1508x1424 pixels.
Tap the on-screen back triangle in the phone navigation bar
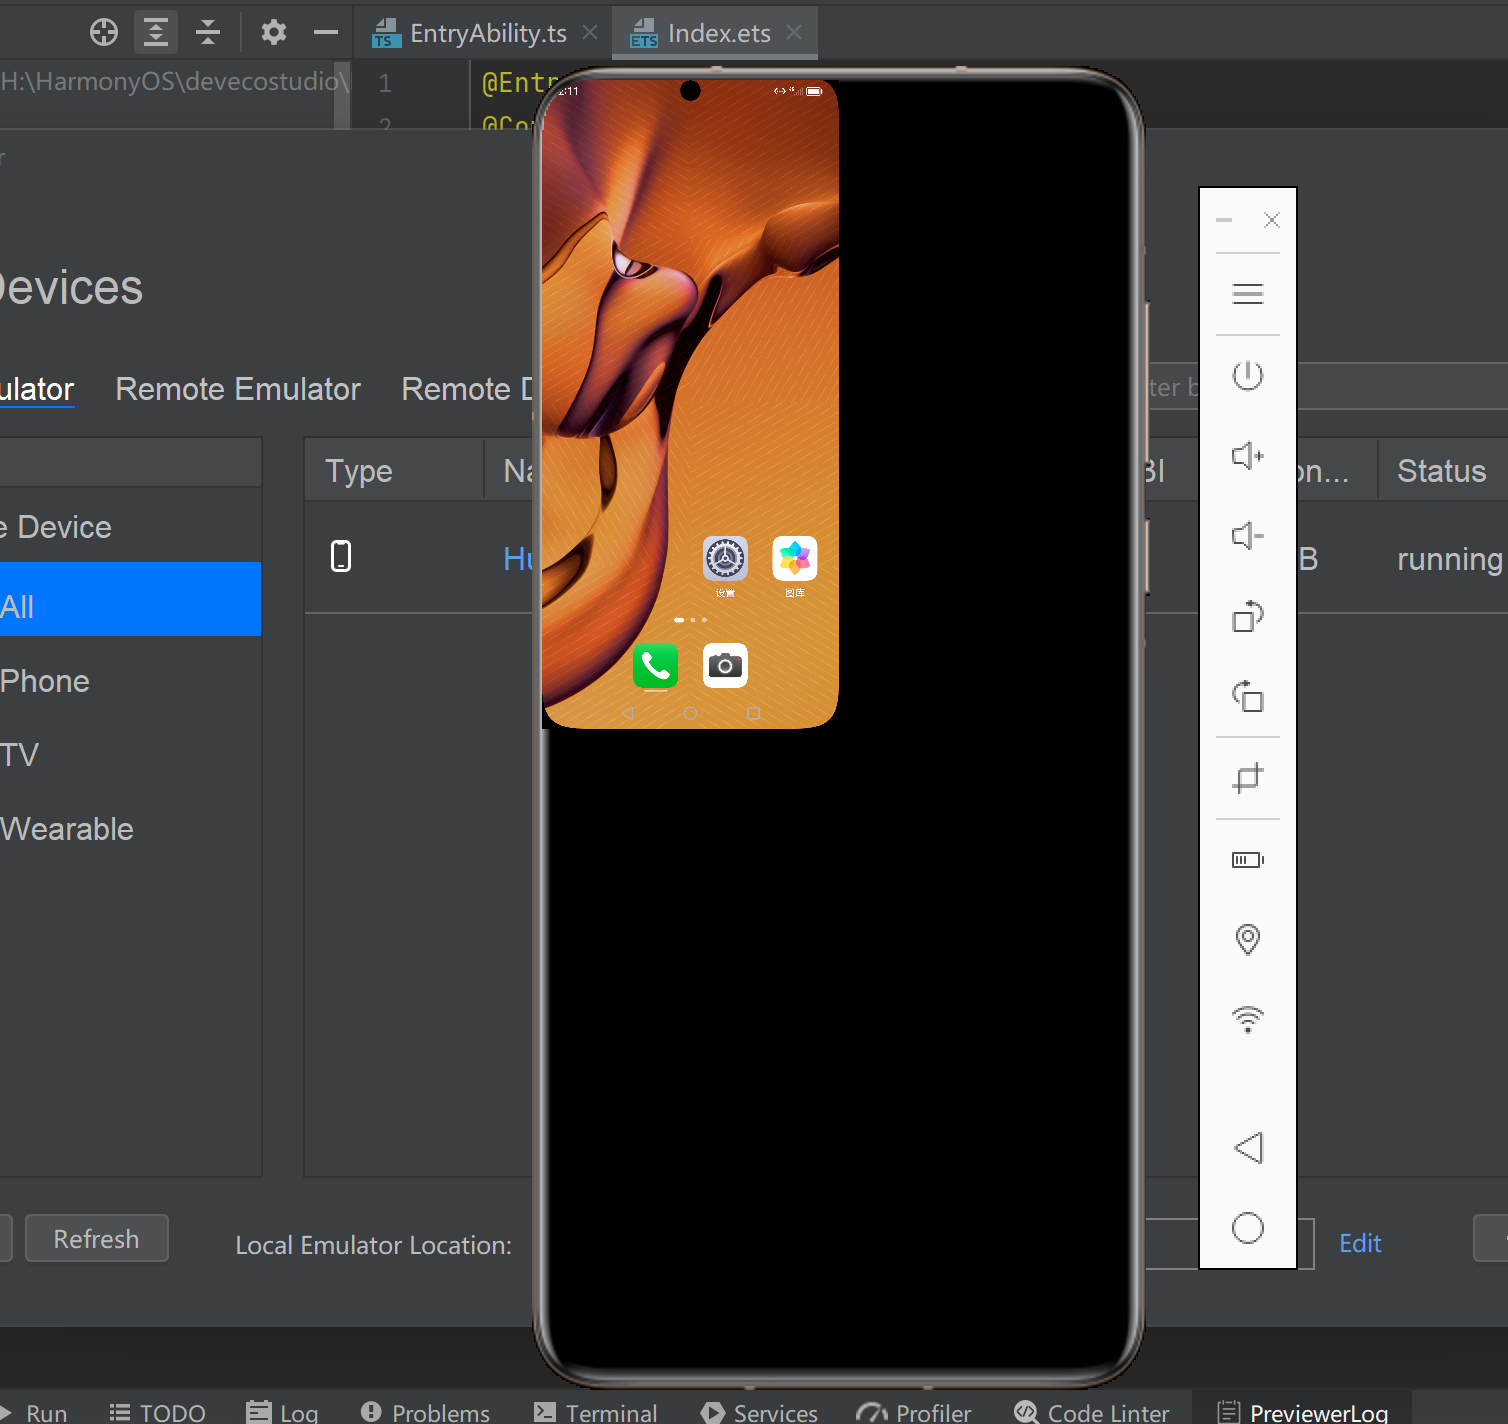pyautogui.click(x=627, y=713)
